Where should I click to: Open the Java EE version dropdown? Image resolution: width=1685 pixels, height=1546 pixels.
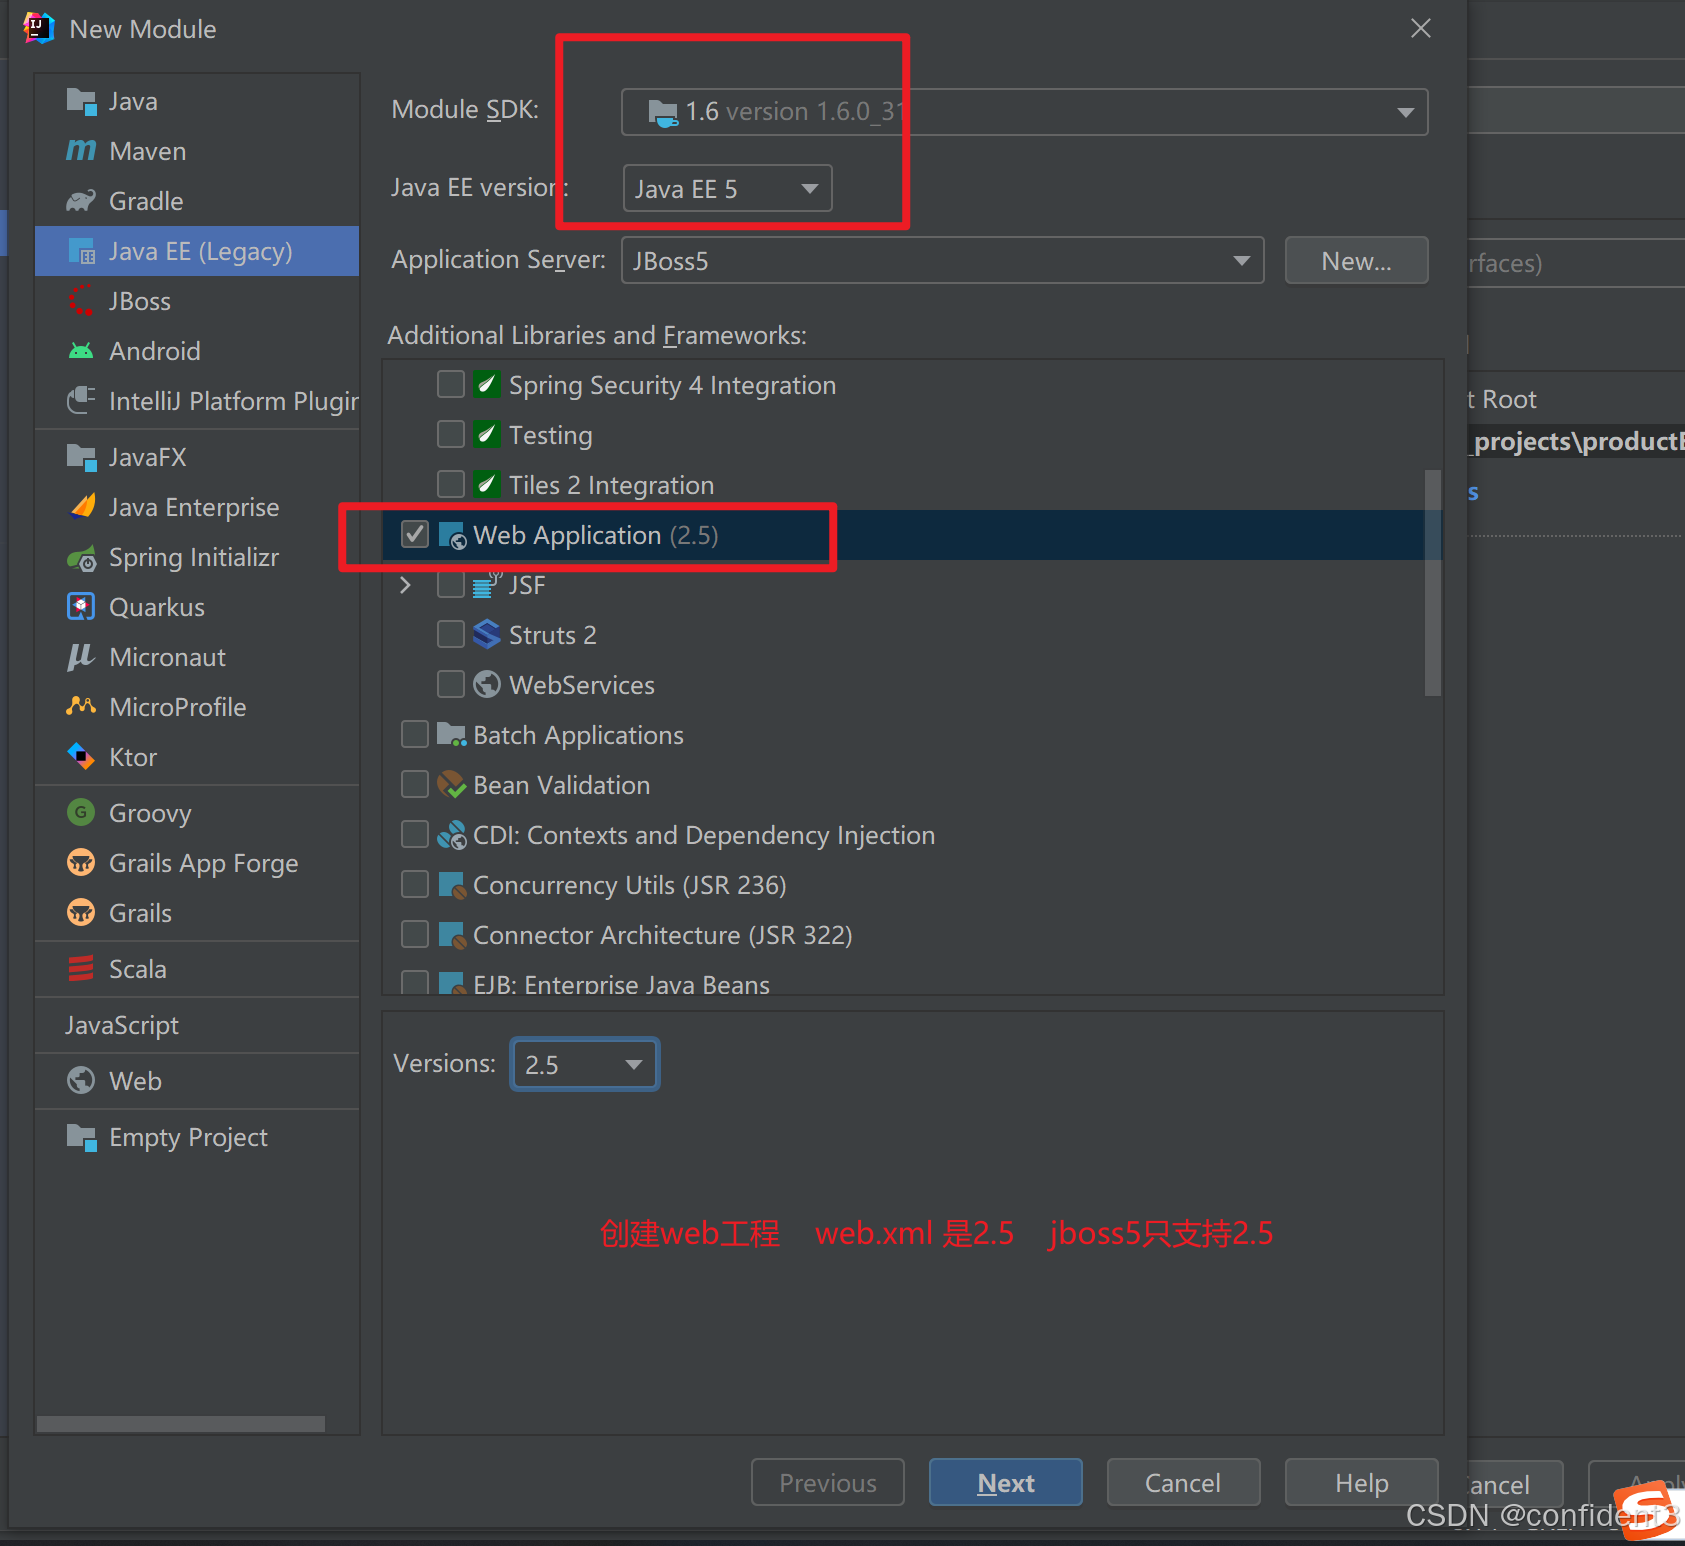[x=727, y=188]
